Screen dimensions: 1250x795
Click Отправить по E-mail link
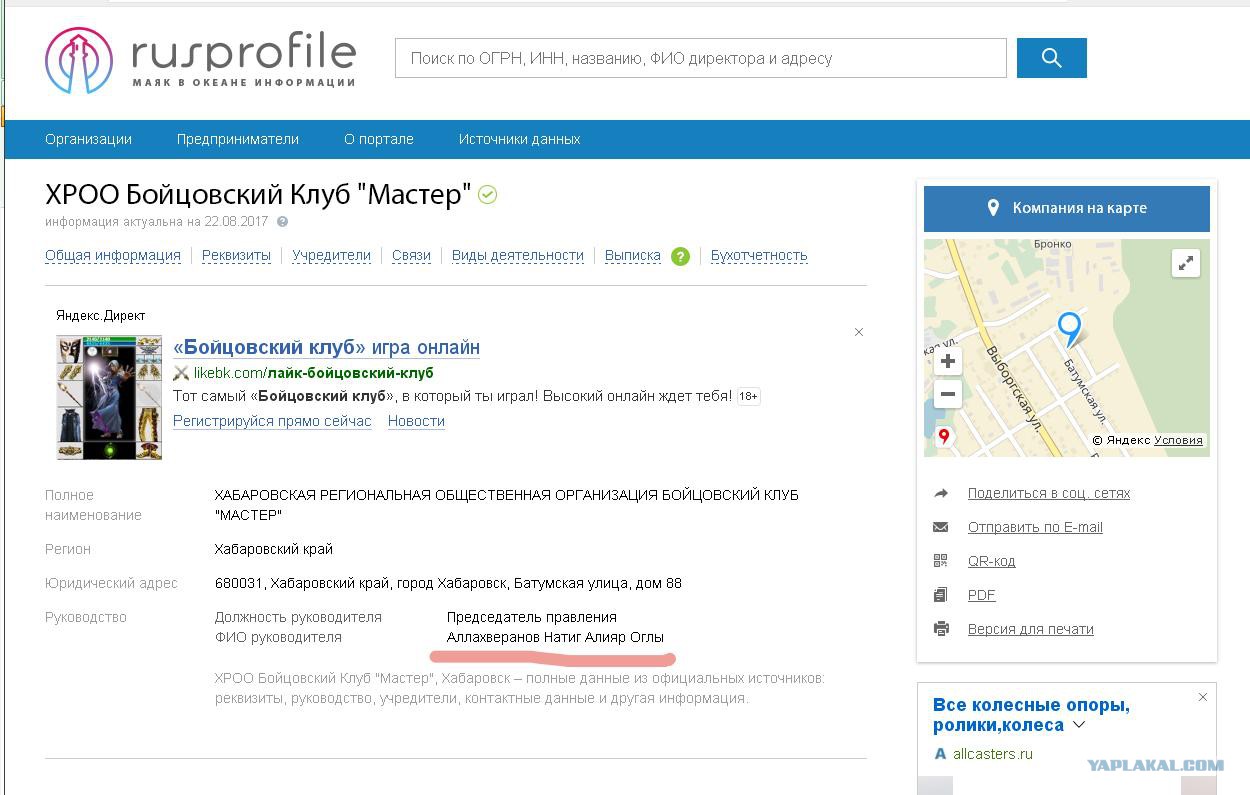click(1035, 527)
